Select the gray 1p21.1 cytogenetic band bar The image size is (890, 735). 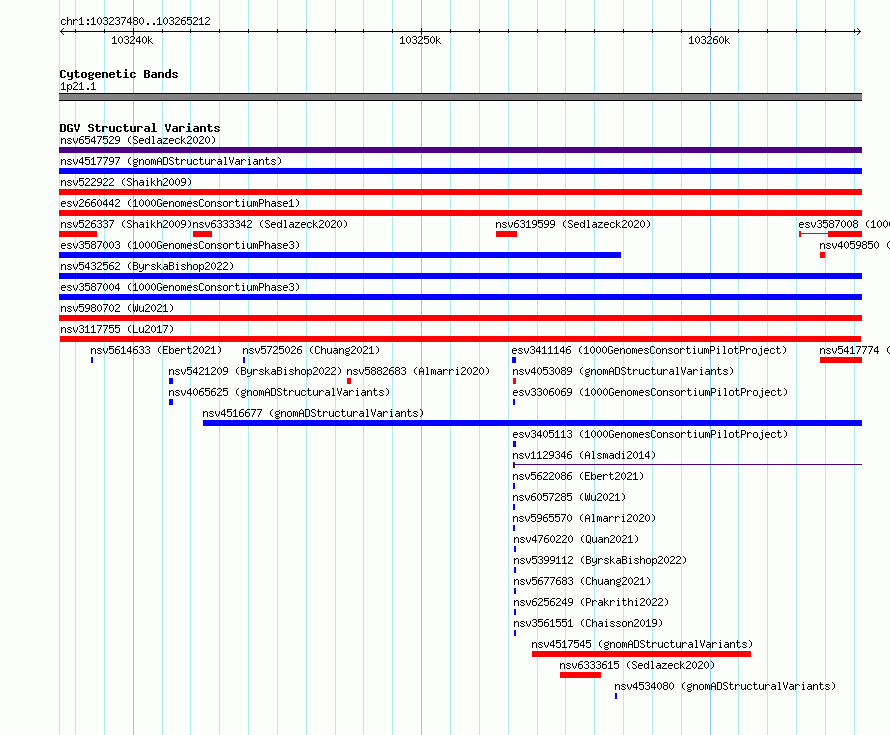coord(460,97)
